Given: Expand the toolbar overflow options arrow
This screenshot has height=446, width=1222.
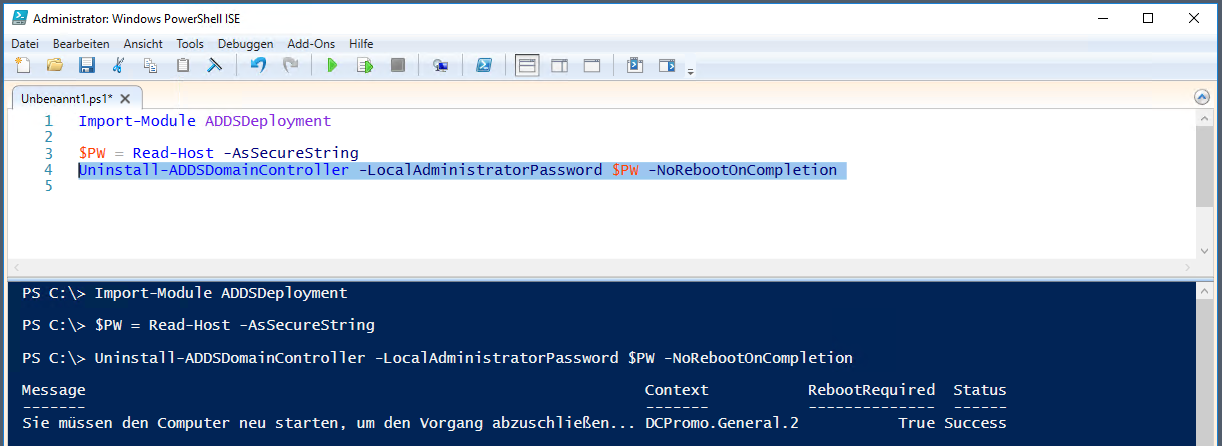Looking at the screenshot, I should pyautogui.click(x=691, y=70).
